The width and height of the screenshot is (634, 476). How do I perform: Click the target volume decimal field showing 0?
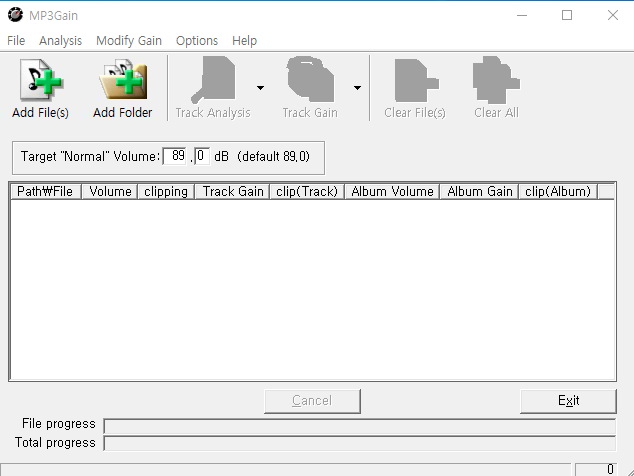click(202, 156)
